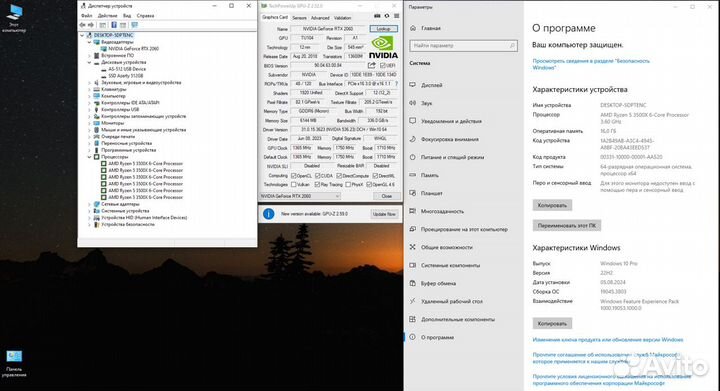Collapse the 'Дисковые устройства' tree node

[x=90, y=62]
